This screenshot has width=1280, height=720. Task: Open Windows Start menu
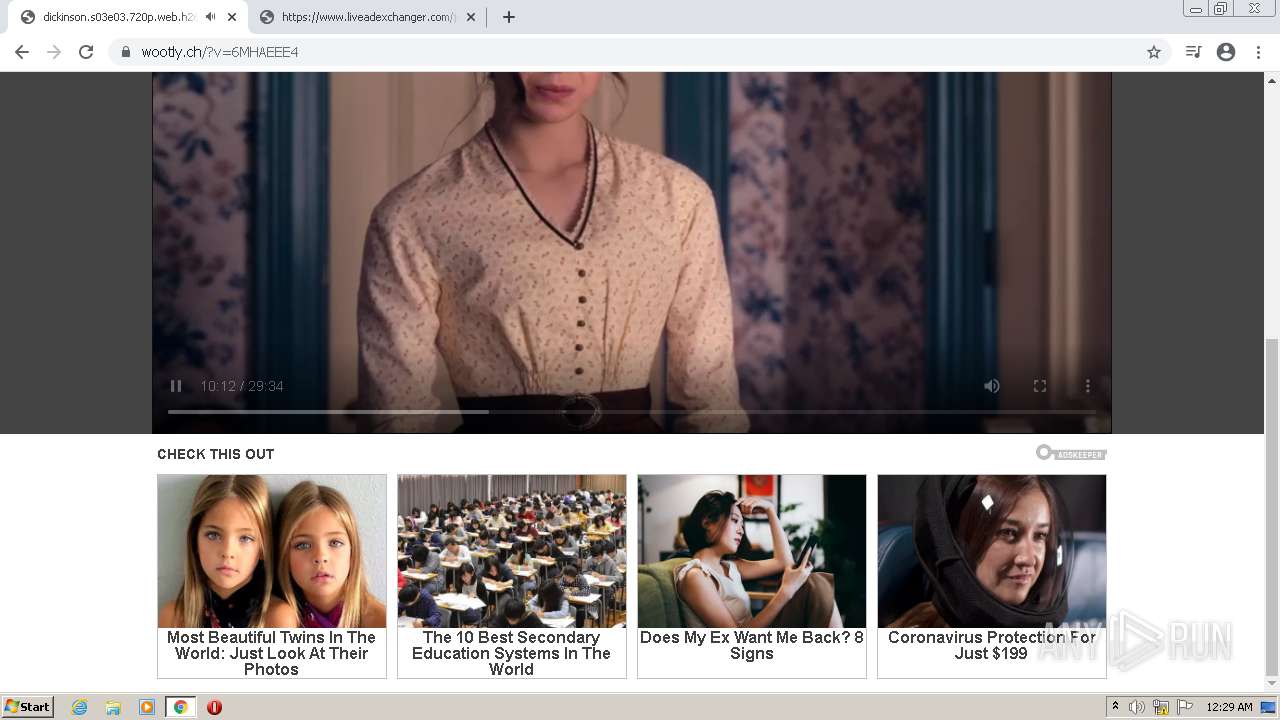[28, 707]
